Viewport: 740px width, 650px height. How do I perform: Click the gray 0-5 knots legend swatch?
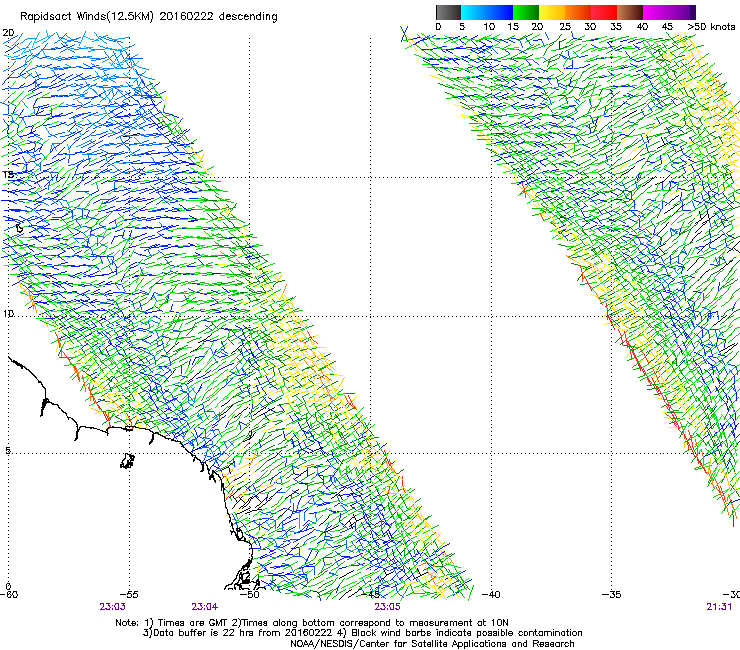pos(448,12)
